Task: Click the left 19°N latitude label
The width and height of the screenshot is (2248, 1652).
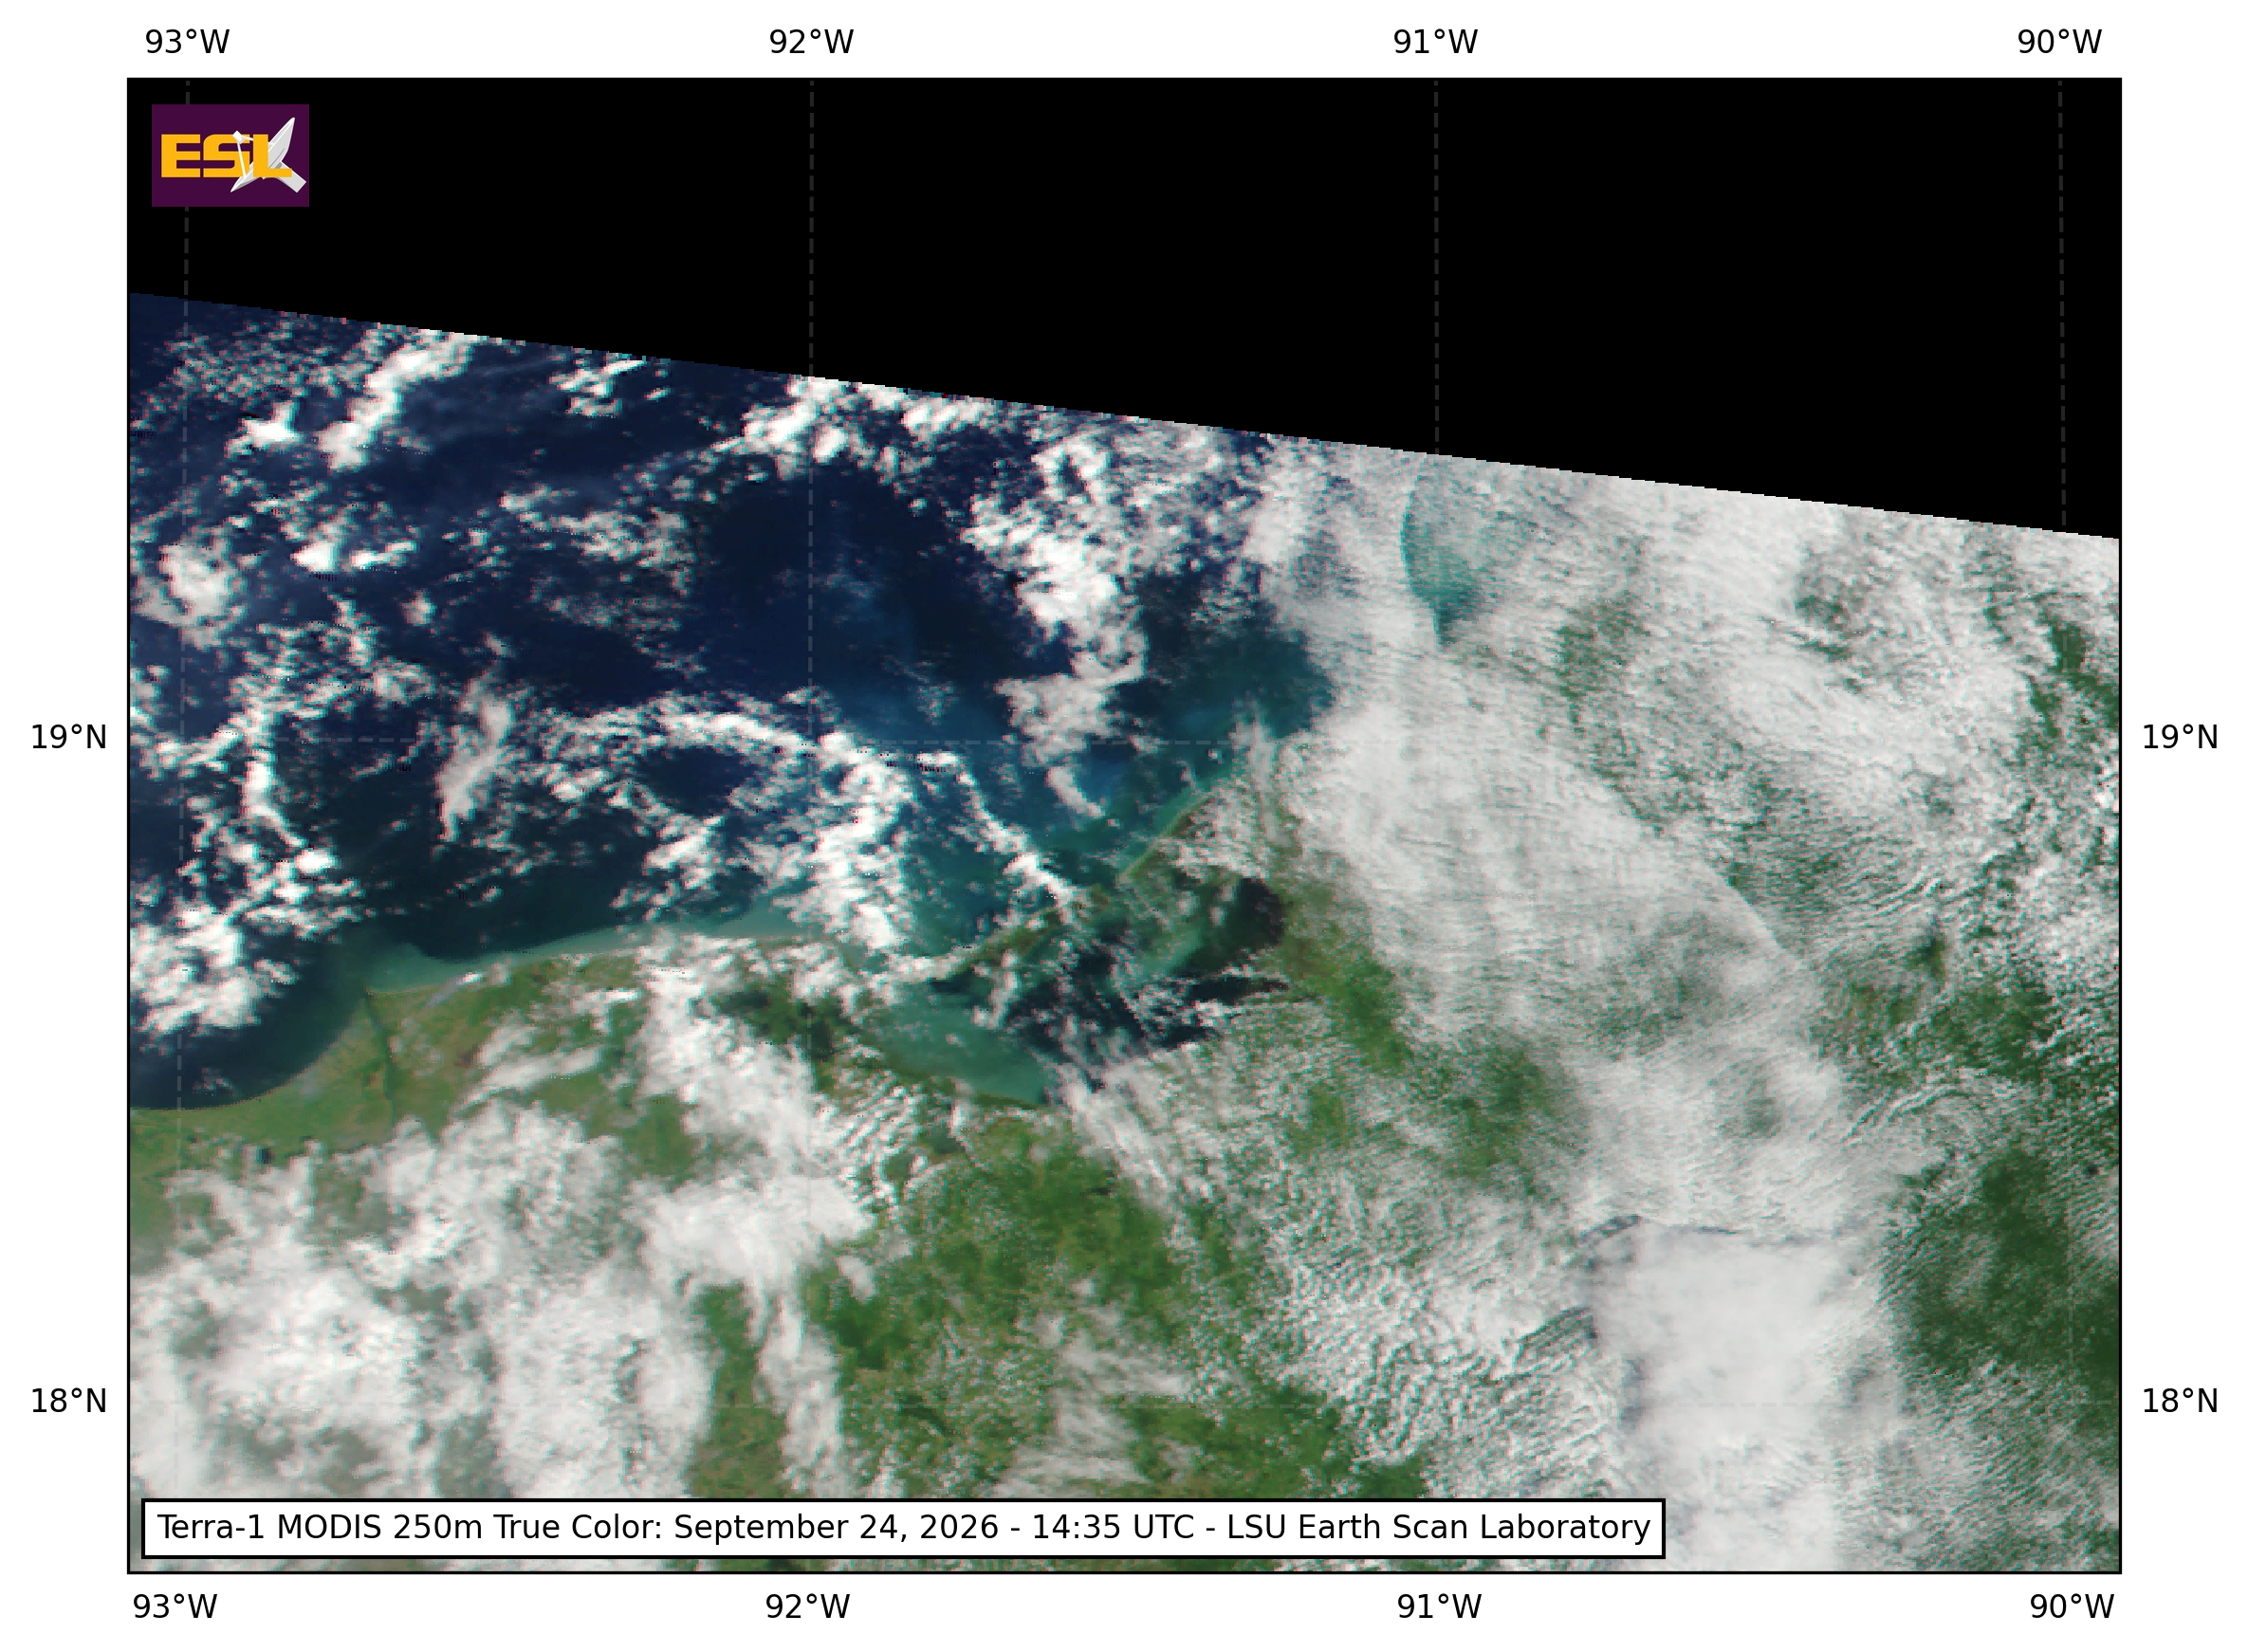Action: point(68,738)
